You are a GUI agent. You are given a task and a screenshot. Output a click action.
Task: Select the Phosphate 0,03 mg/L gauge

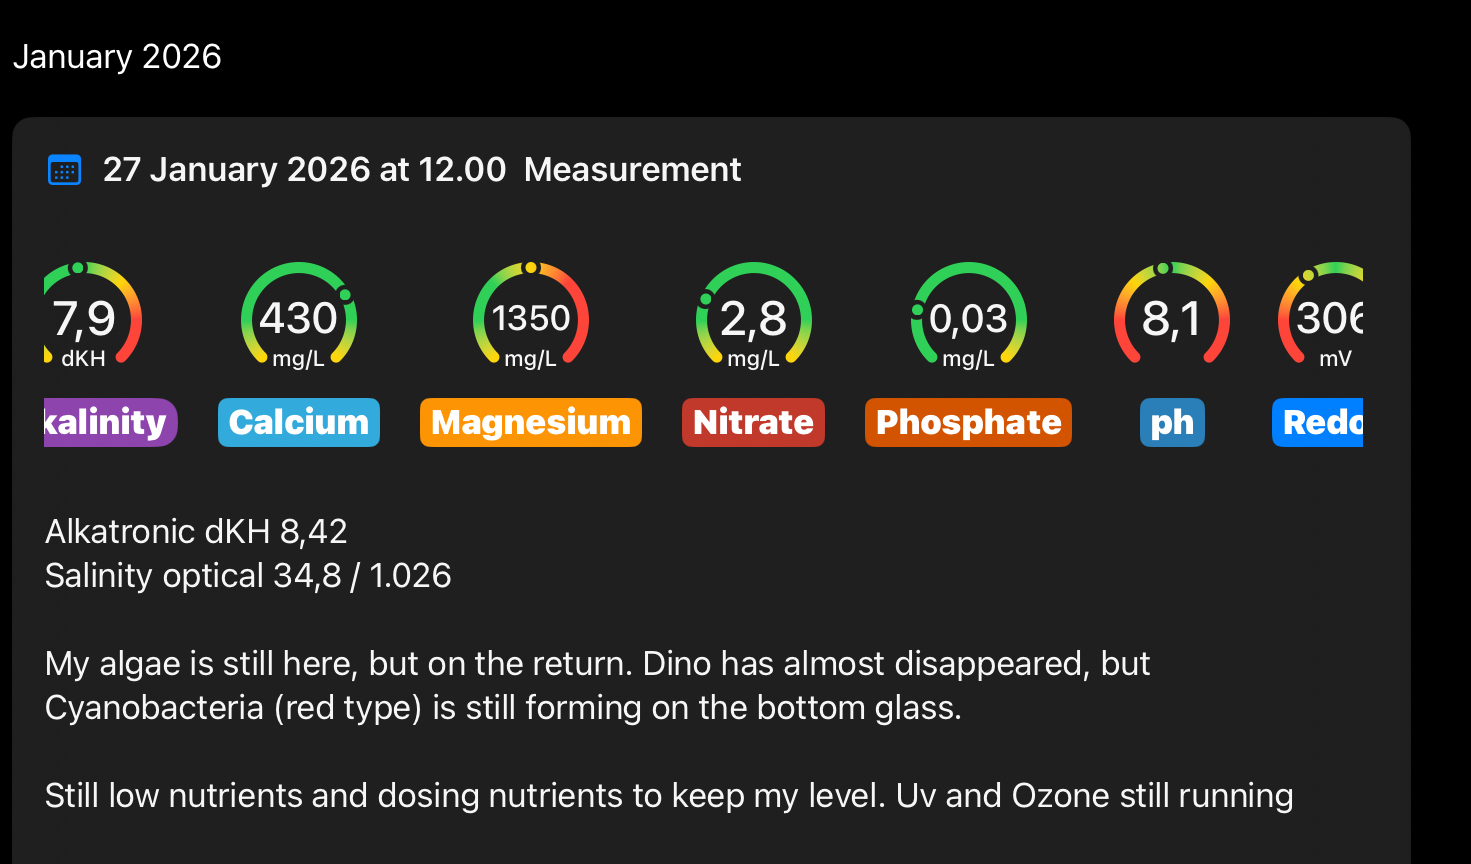pyautogui.click(x=968, y=318)
